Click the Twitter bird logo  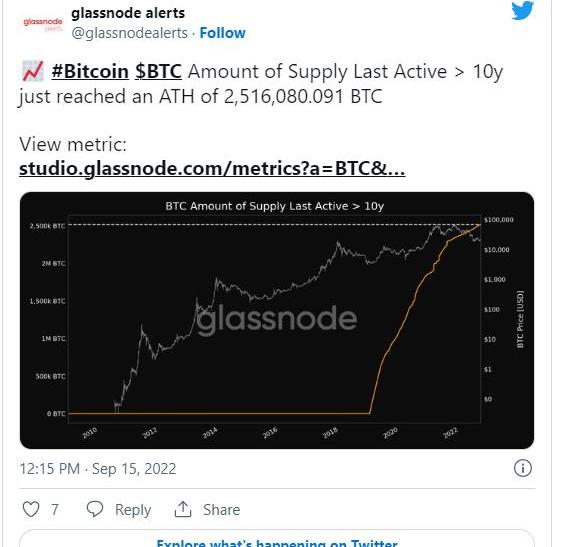[522, 10]
